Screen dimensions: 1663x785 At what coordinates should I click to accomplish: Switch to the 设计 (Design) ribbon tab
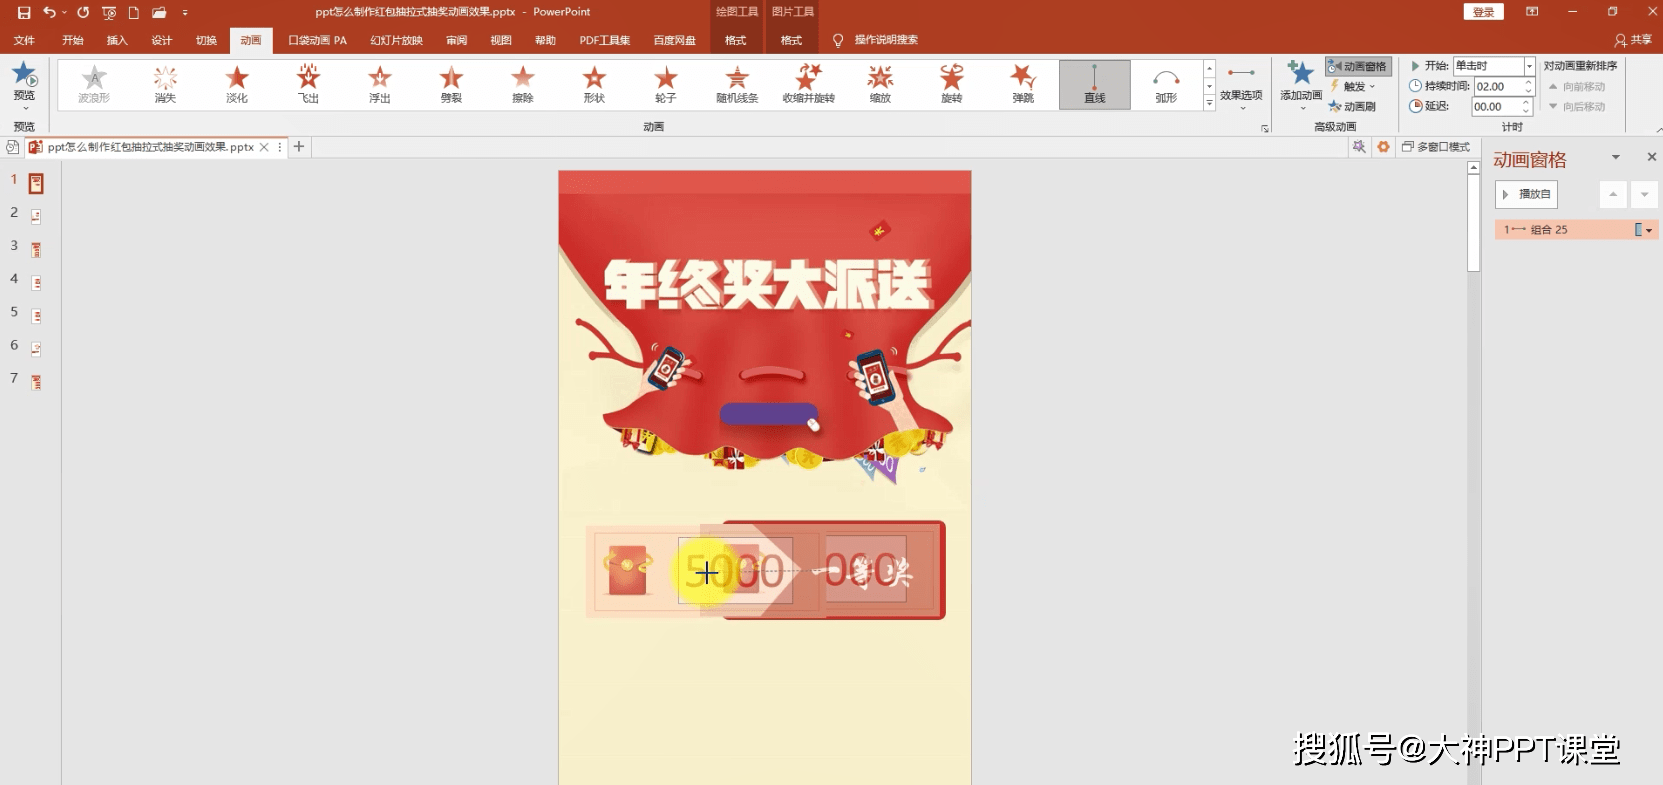pos(162,40)
